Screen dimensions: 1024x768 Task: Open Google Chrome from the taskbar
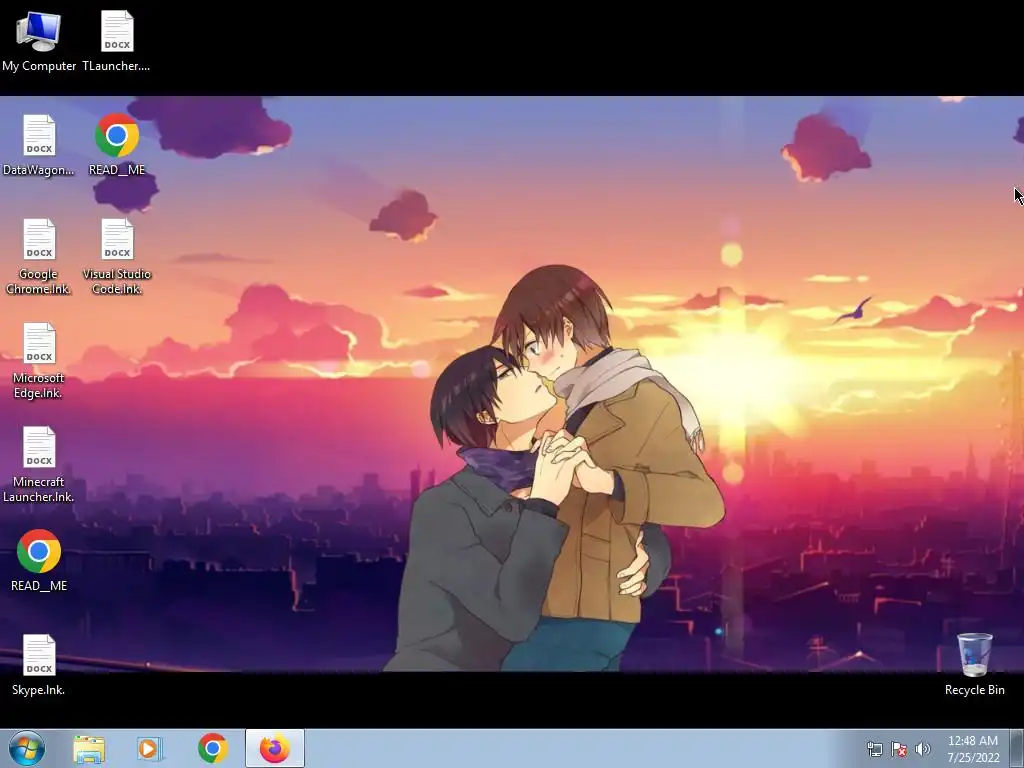pos(212,749)
